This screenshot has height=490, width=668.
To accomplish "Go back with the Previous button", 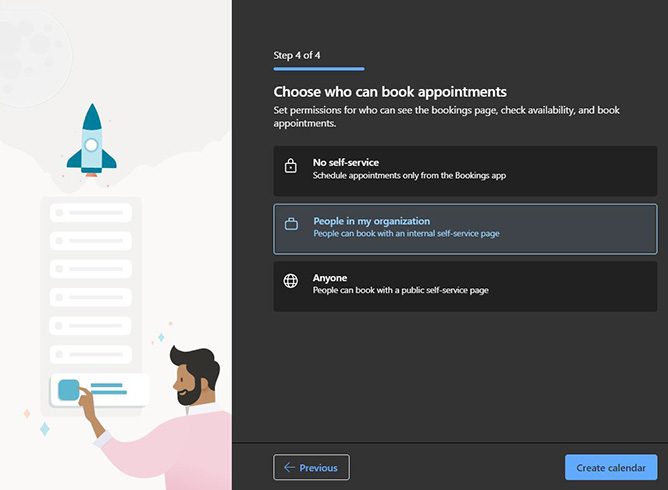I will click(x=311, y=467).
